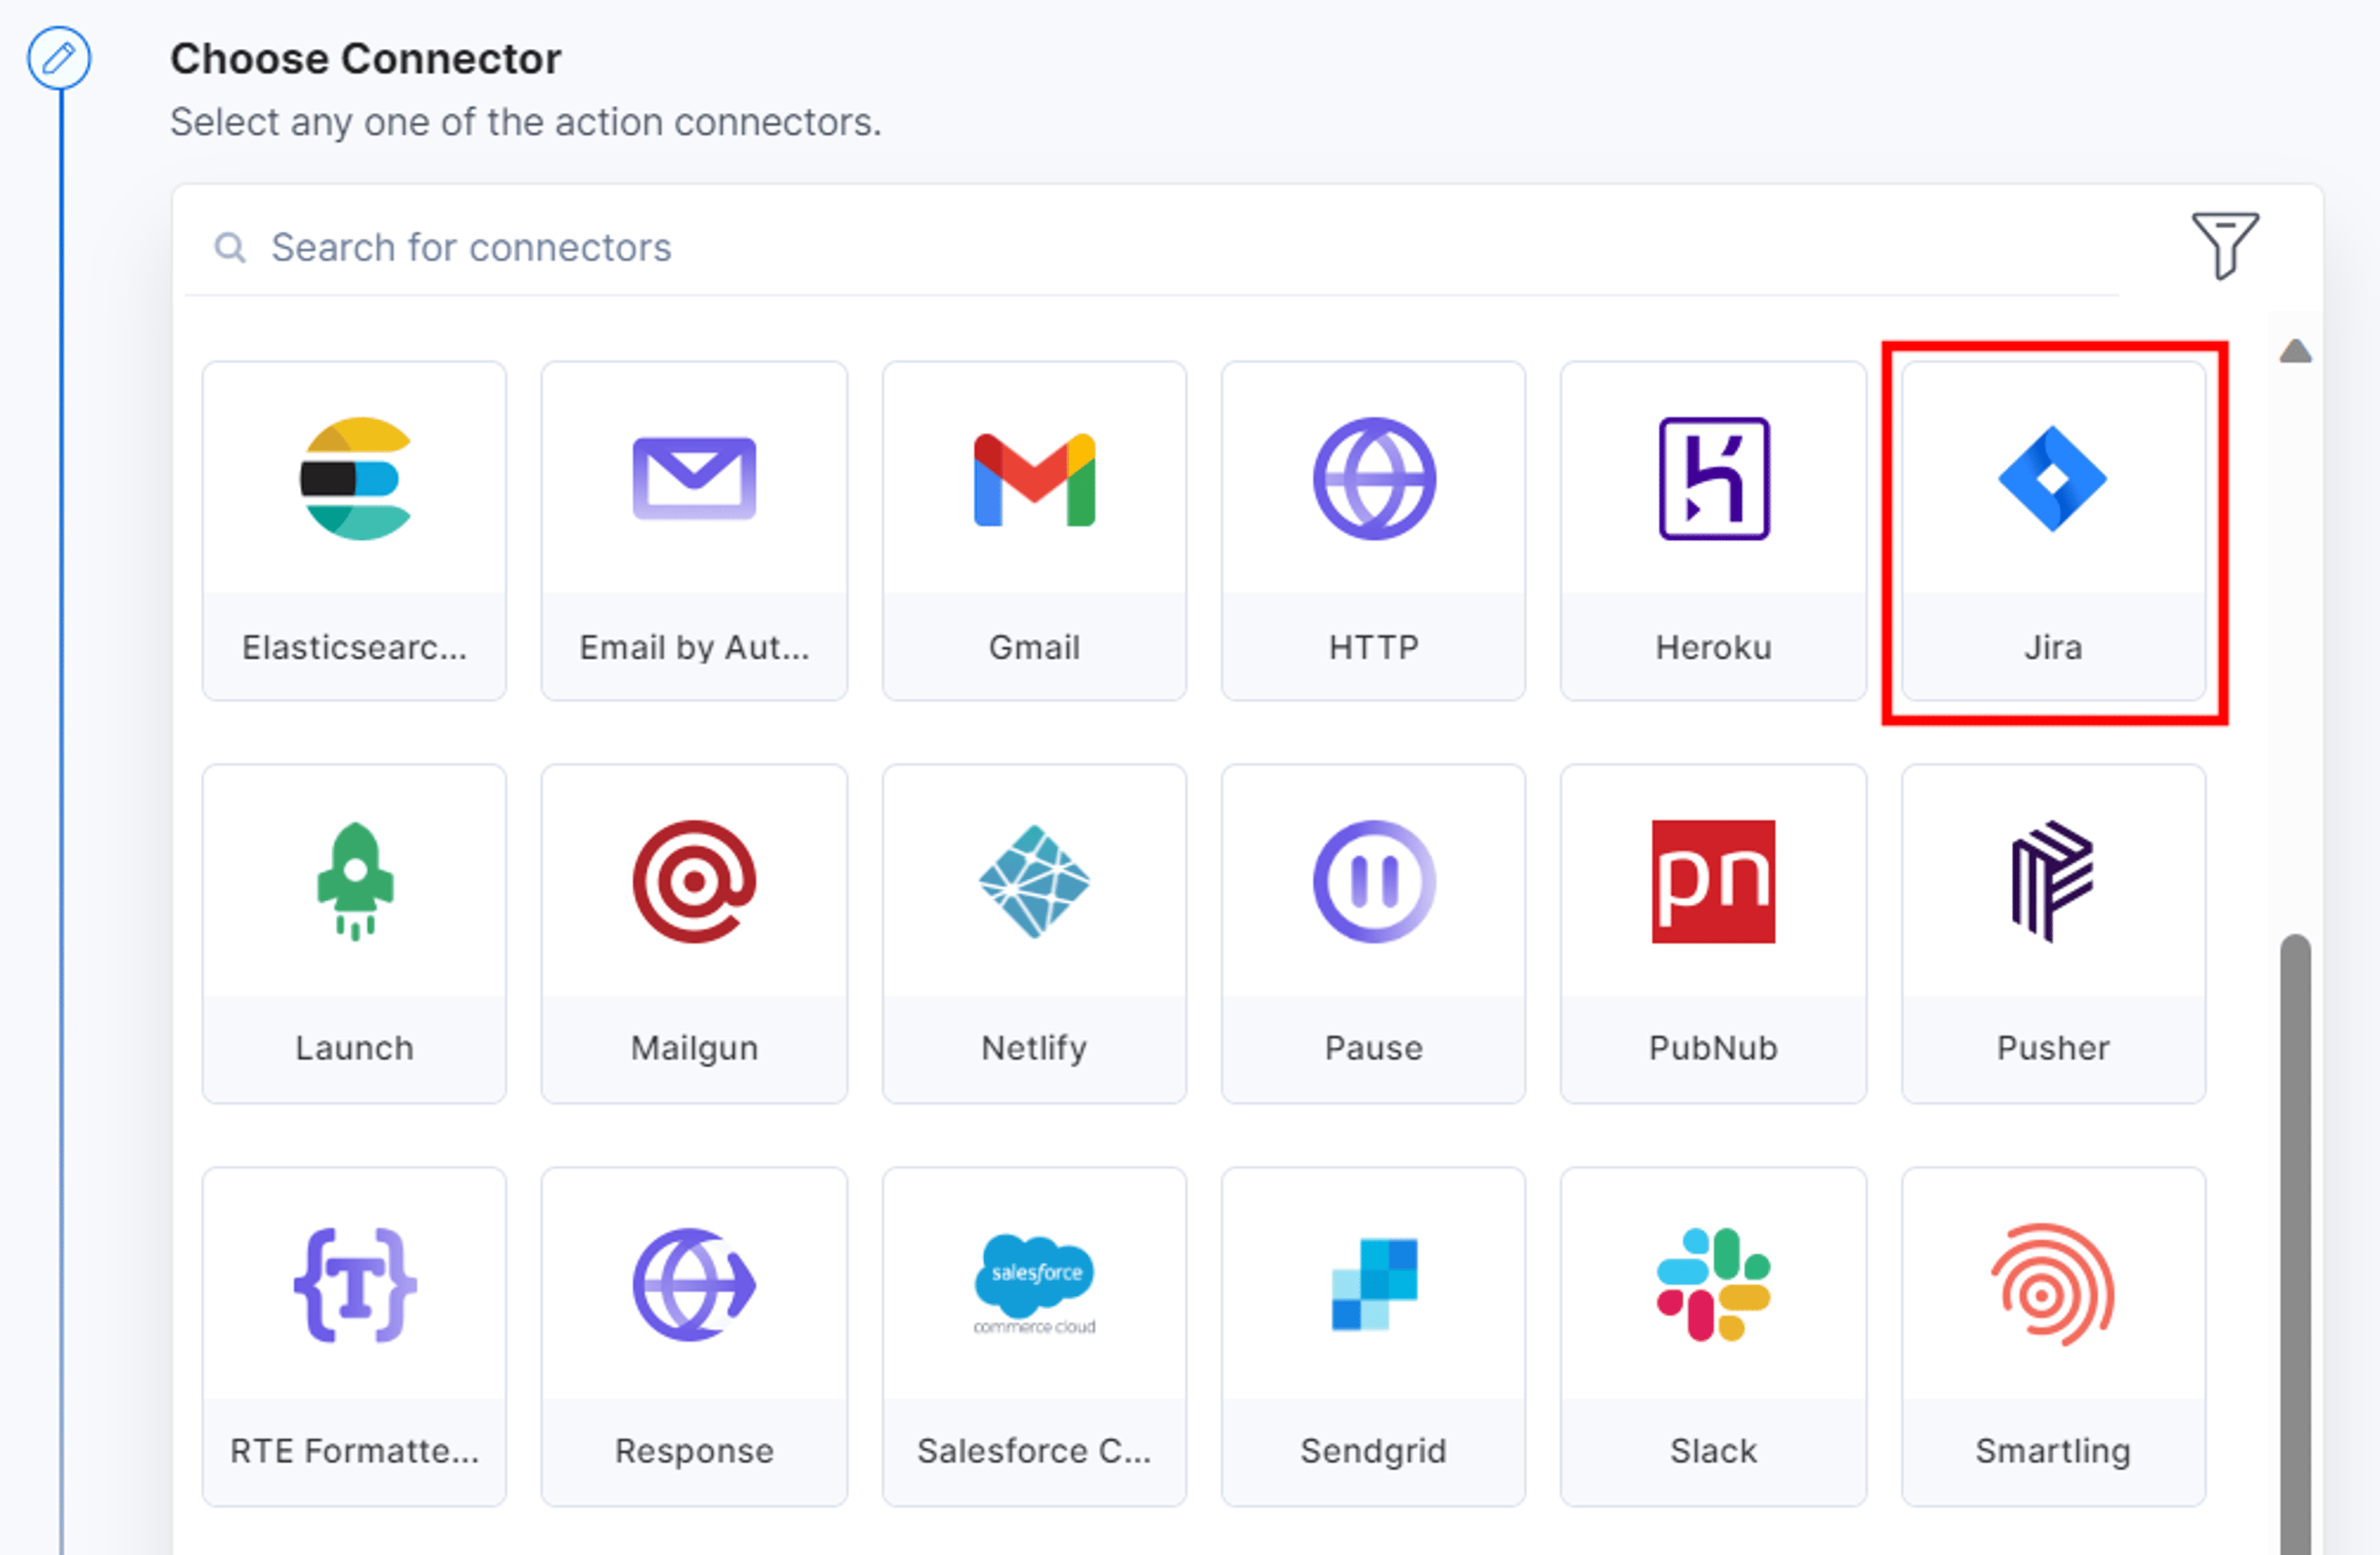Choose the Email by Automate connector
The width and height of the screenshot is (2380, 1555).
tap(694, 531)
